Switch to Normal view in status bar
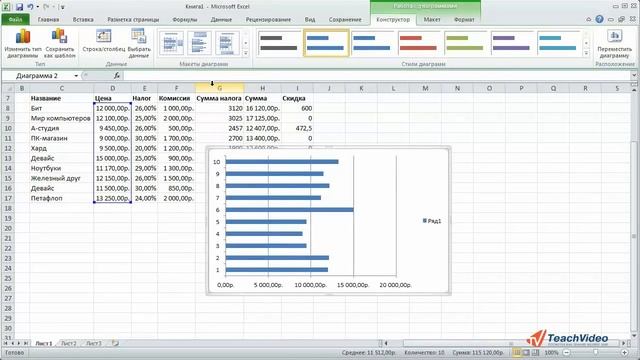Viewport: 640px width, 360px height. click(x=517, y=352)
